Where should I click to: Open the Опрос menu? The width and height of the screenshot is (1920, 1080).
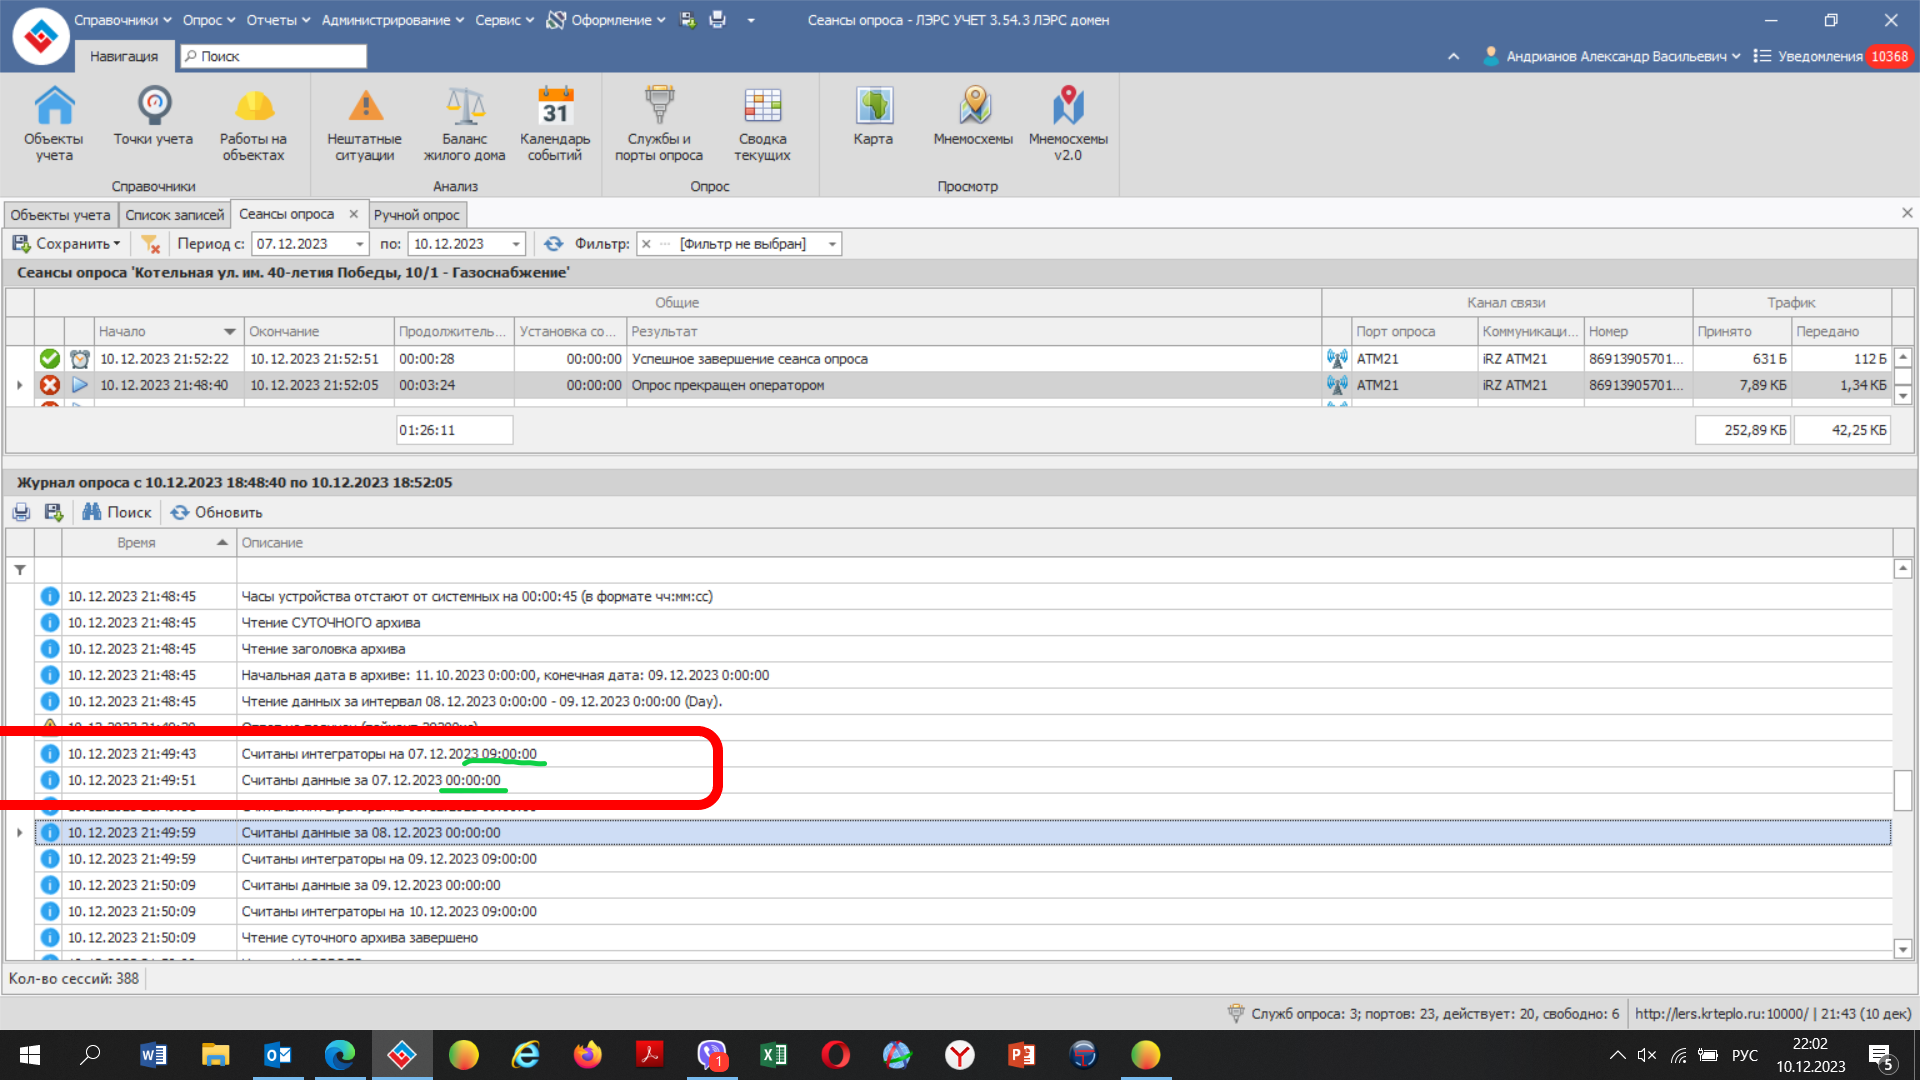pos(208,20)
